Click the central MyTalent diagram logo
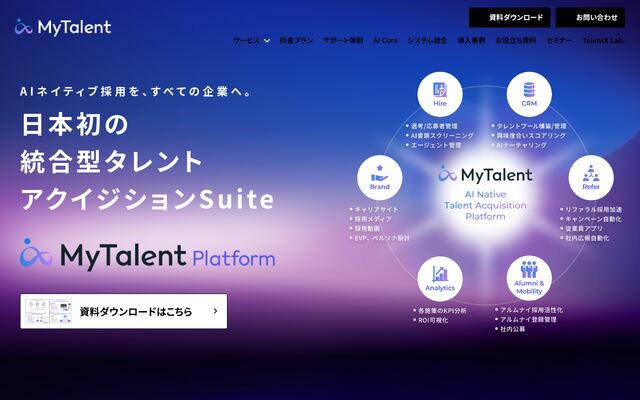 [485, 175]
